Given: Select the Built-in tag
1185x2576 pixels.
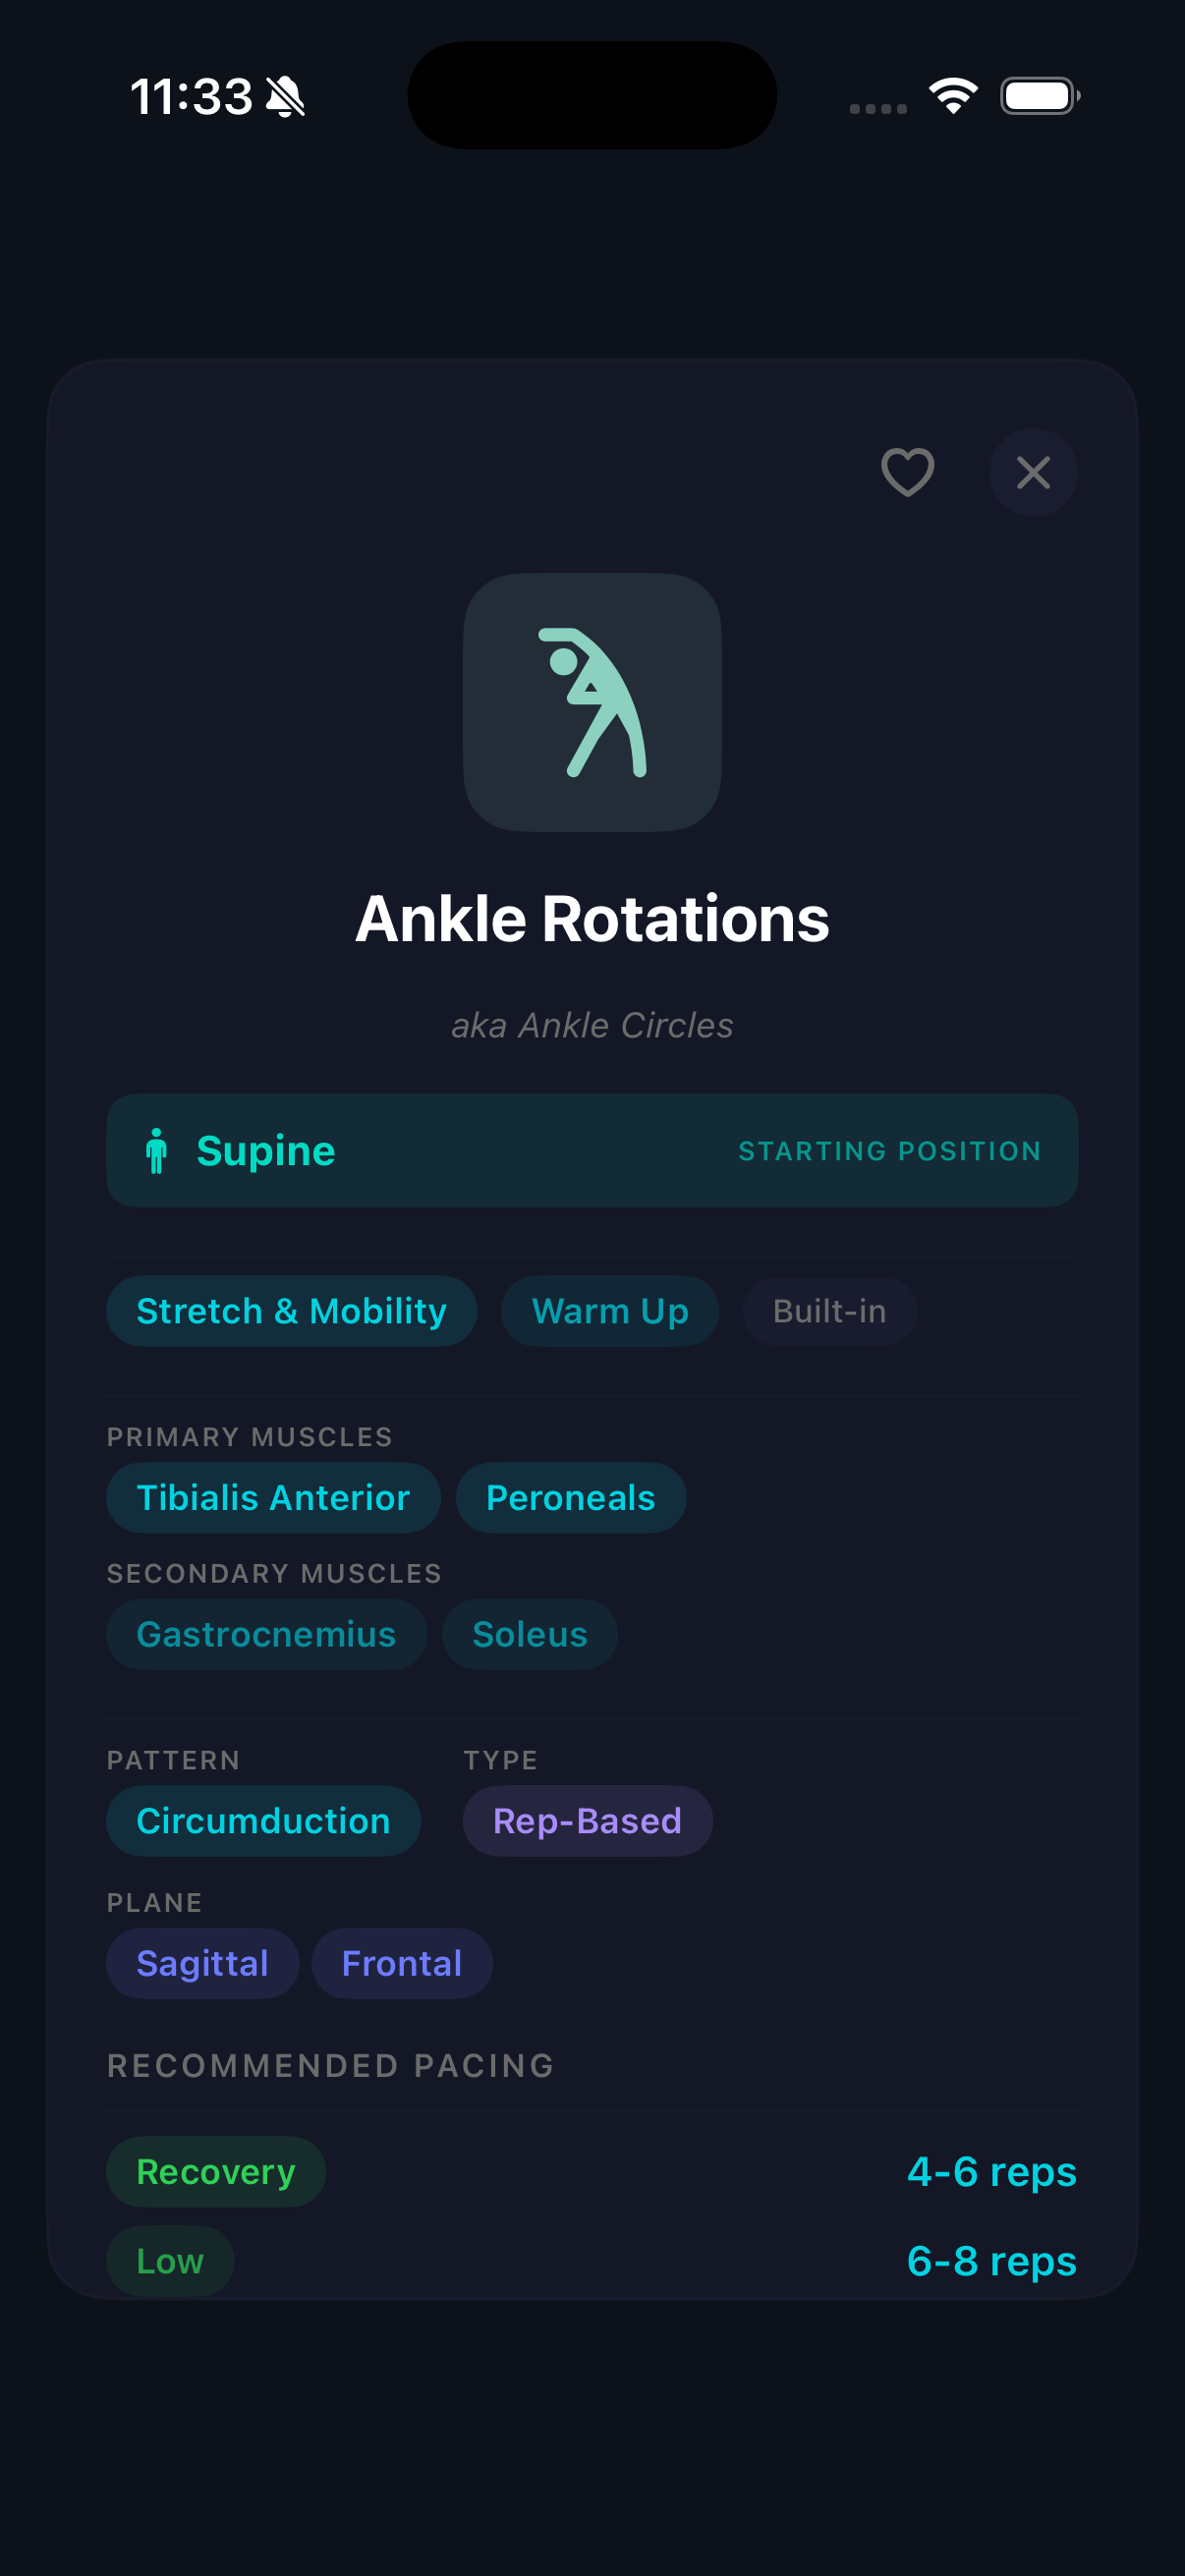Looking at the screenshot, I should [829, 1310].
